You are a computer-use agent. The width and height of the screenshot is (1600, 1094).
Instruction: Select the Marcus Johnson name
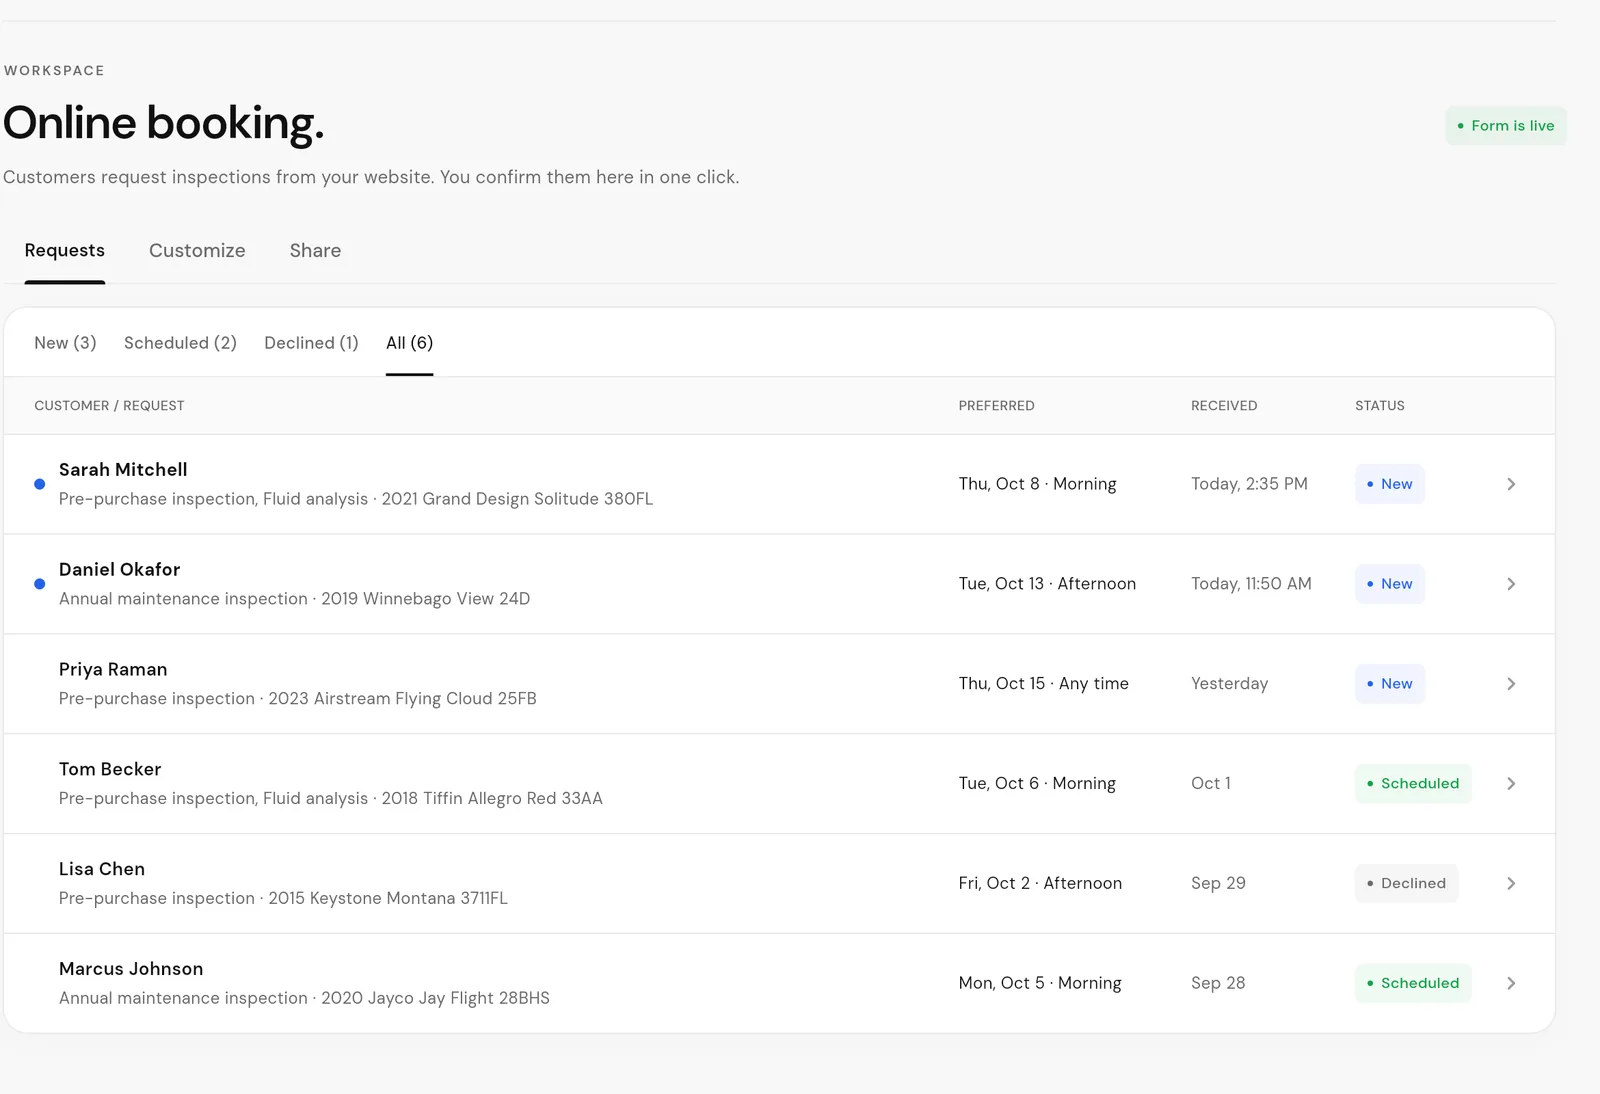point(131,970)
